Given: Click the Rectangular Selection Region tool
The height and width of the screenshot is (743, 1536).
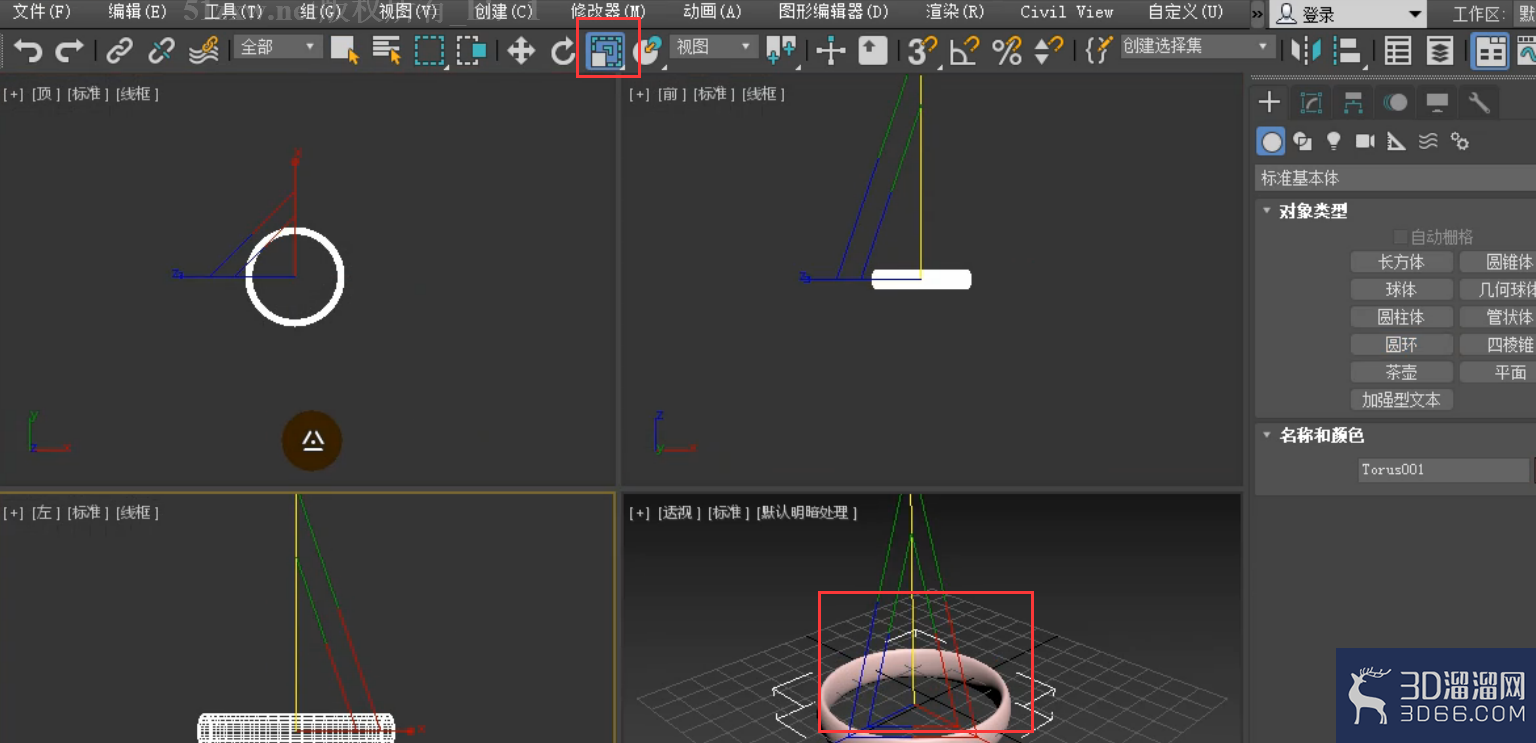Looking at the screenshot, I should (x=429, y=51).
